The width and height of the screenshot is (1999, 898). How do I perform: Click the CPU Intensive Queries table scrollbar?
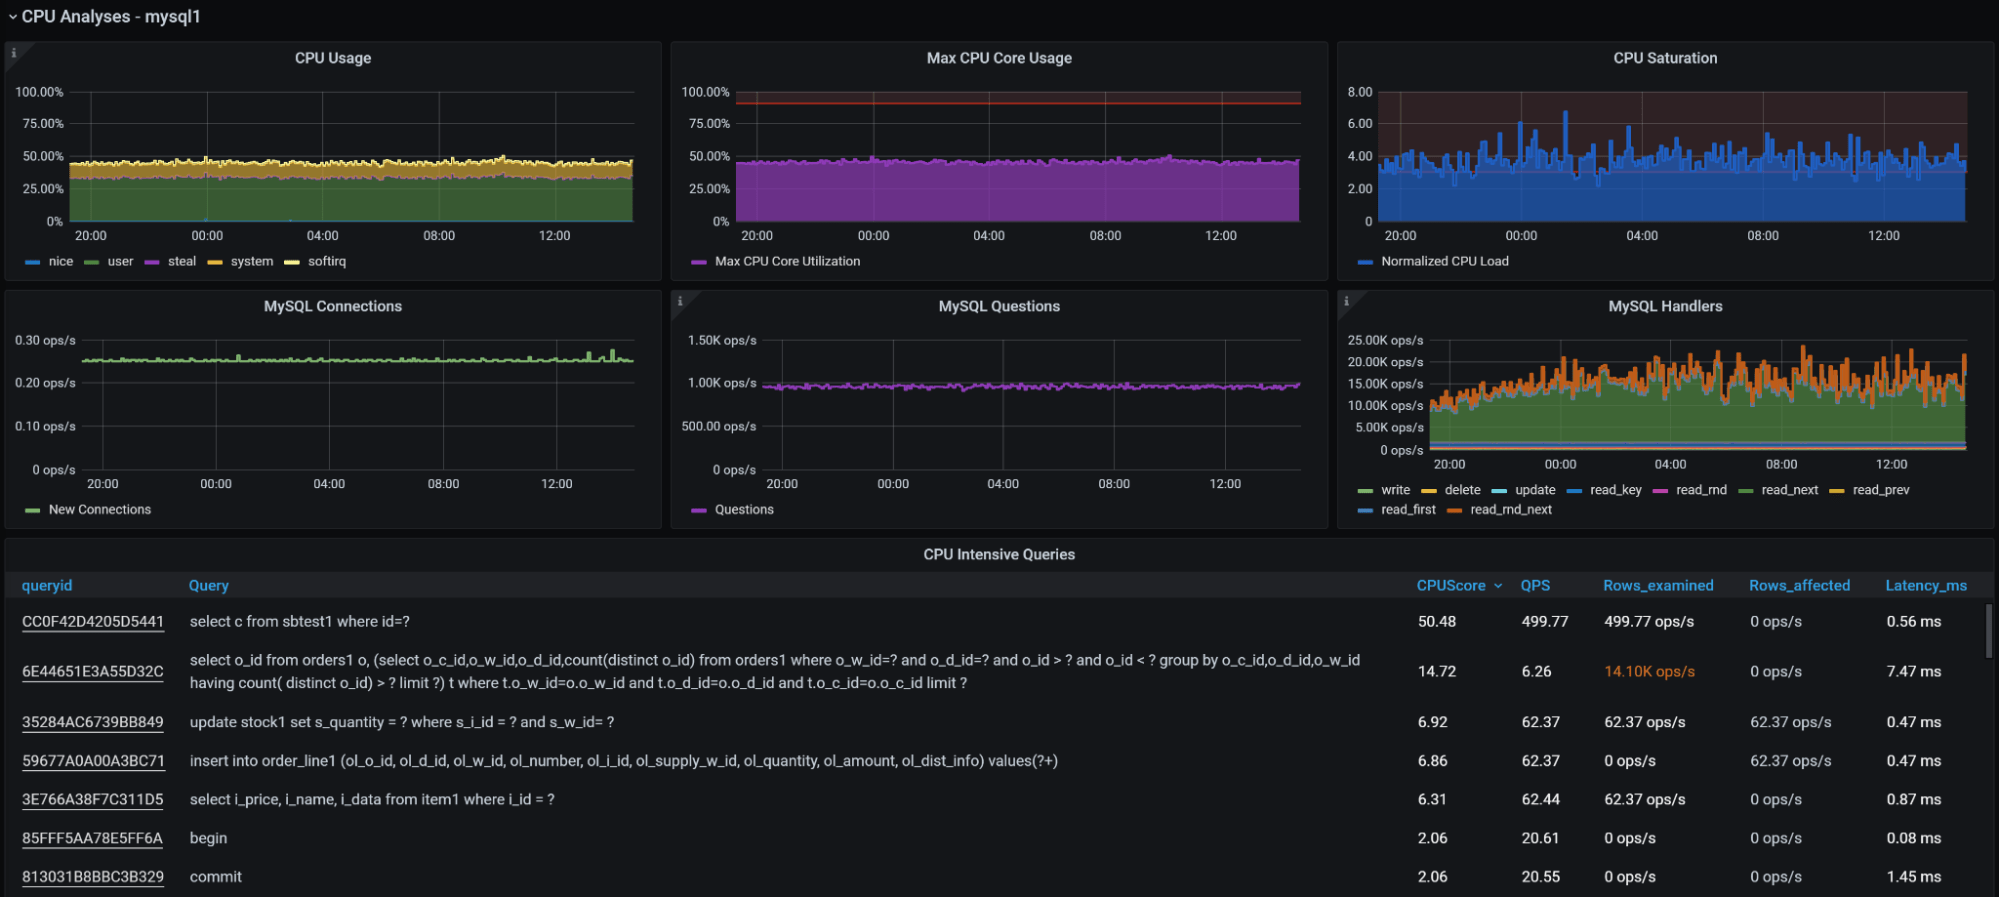pyautogui.click(x=1987, y=632)
